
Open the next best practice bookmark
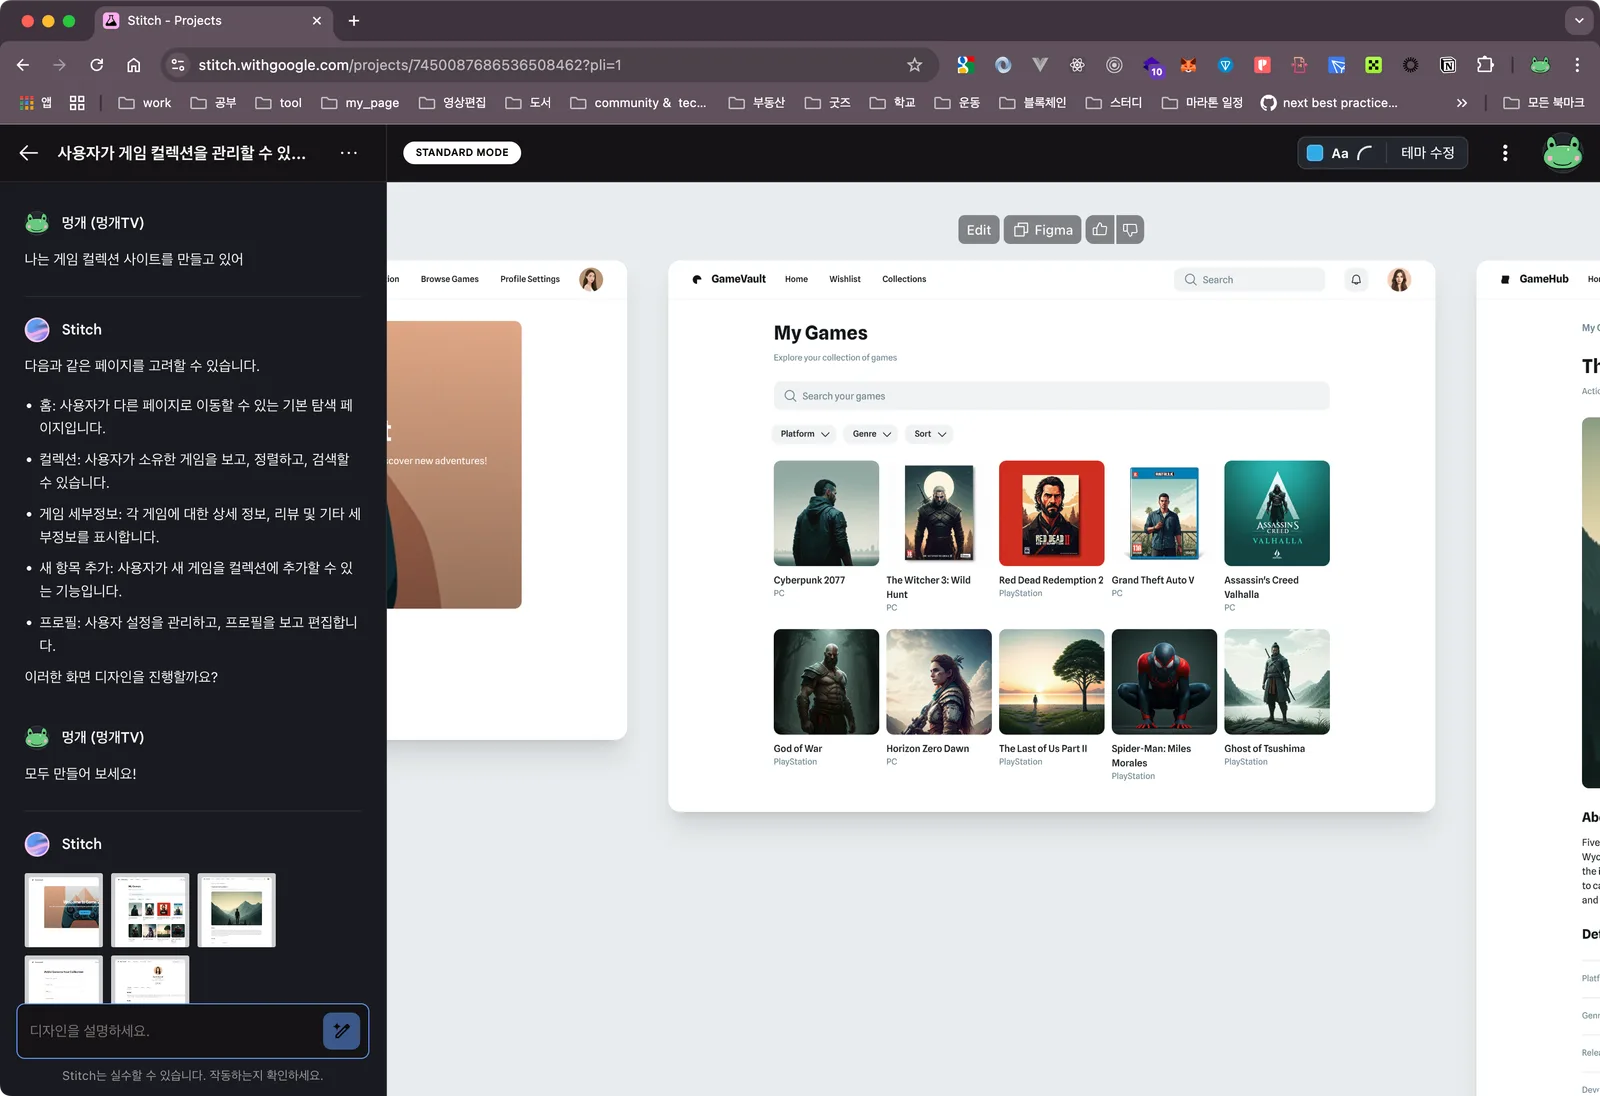1329,103
